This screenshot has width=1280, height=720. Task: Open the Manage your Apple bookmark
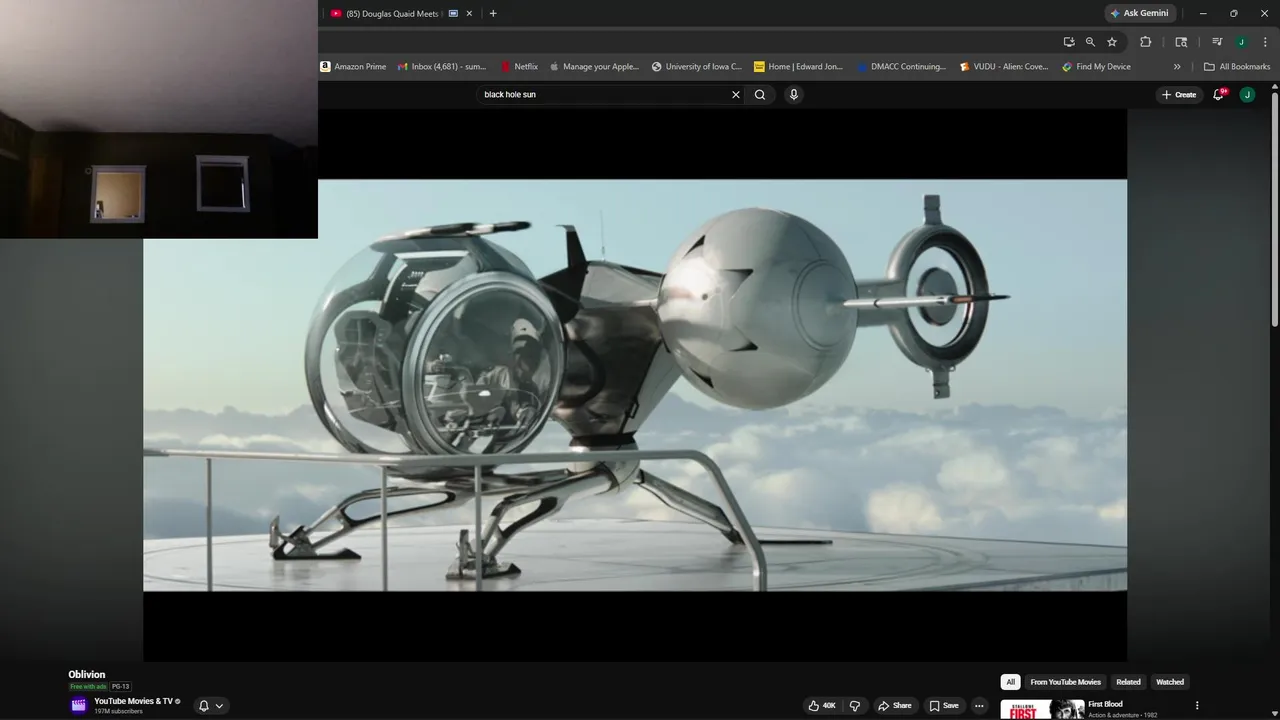(595, 67)
